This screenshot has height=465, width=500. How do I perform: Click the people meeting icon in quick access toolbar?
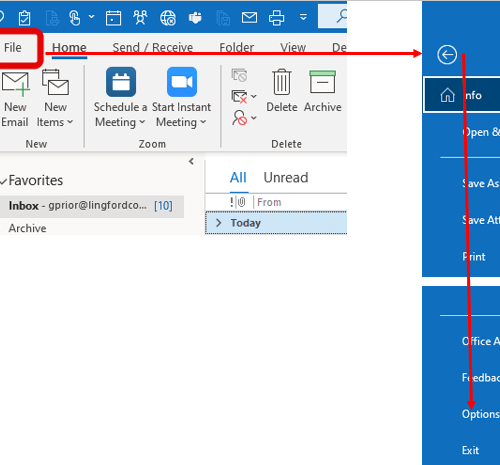tap(140, 17)
